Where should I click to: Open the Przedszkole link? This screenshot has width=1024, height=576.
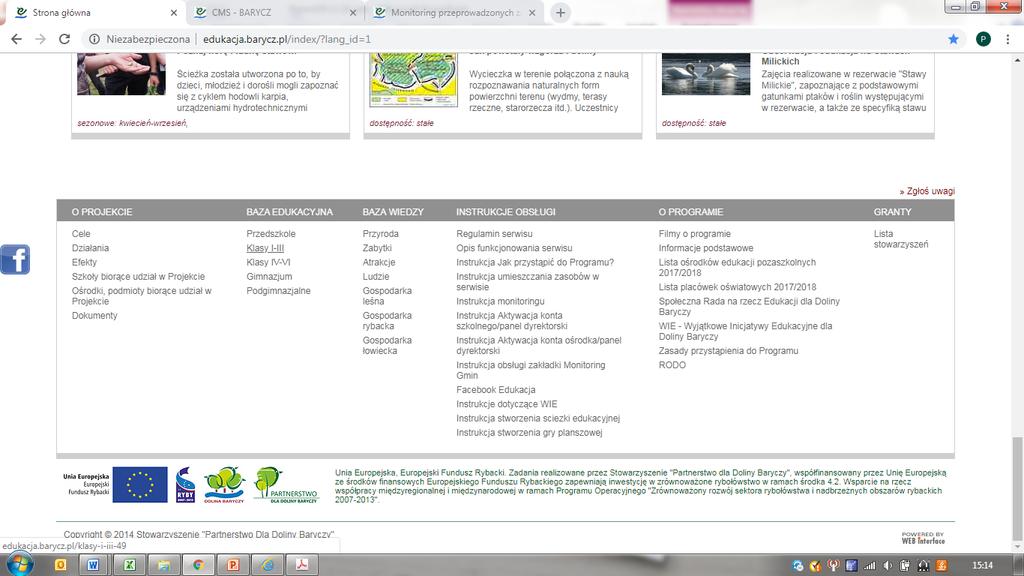[271, 234]
